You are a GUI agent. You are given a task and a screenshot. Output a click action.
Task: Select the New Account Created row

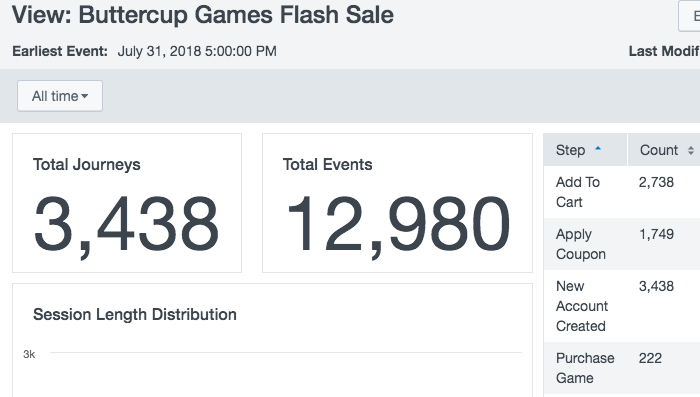[622, 306]
